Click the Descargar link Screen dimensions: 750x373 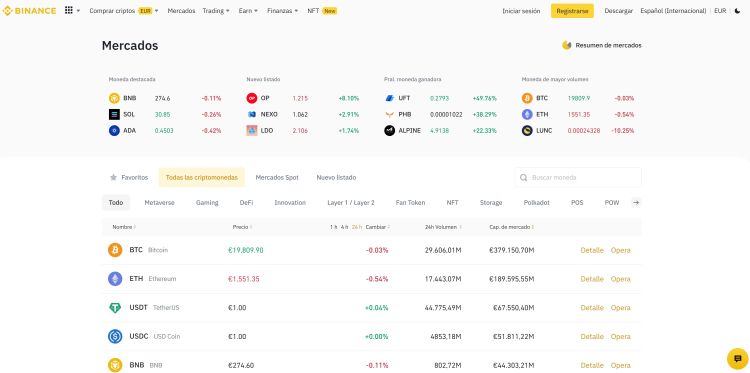point(618,11)
